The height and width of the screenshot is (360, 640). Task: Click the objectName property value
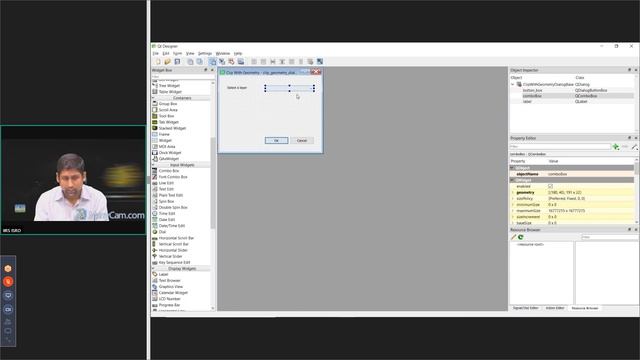click(591, 174)
